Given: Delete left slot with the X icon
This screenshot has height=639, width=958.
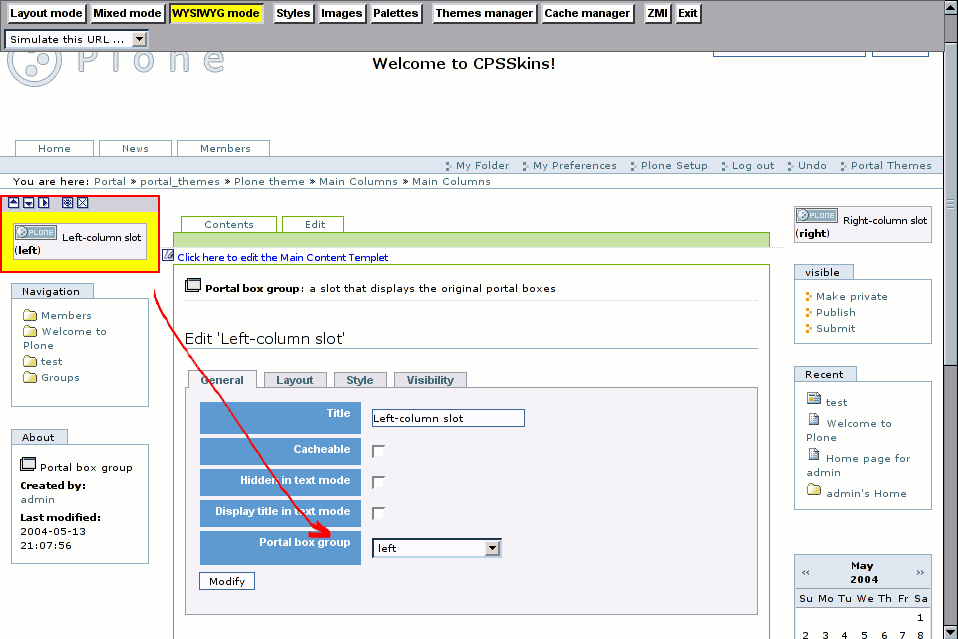Looking at the screenshot, I should click(x=82, y=203).
